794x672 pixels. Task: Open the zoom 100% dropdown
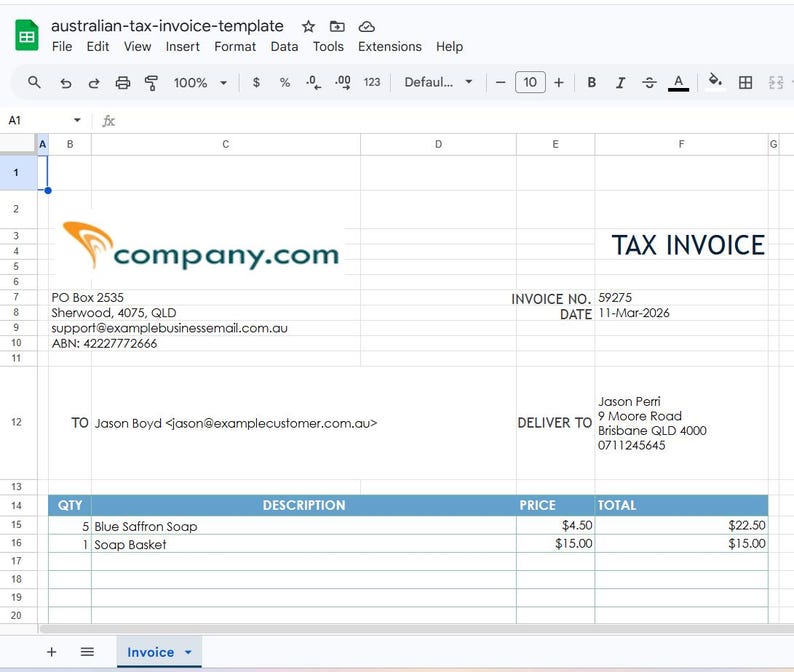(200, 83)
